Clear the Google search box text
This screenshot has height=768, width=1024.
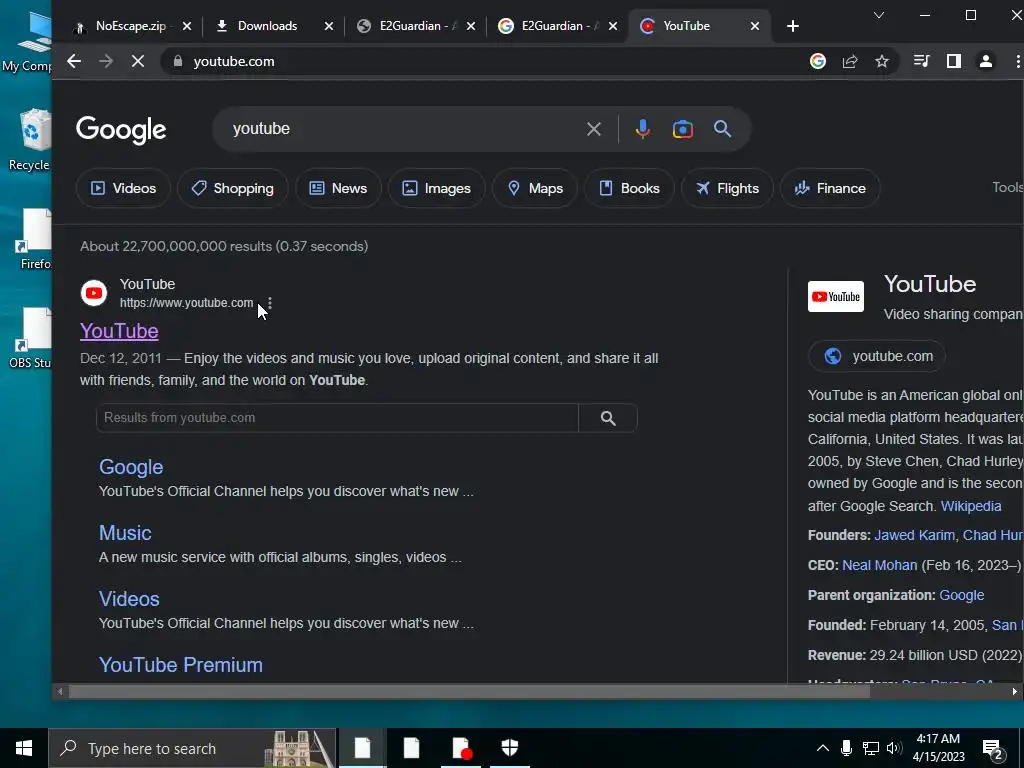point(594,129)
